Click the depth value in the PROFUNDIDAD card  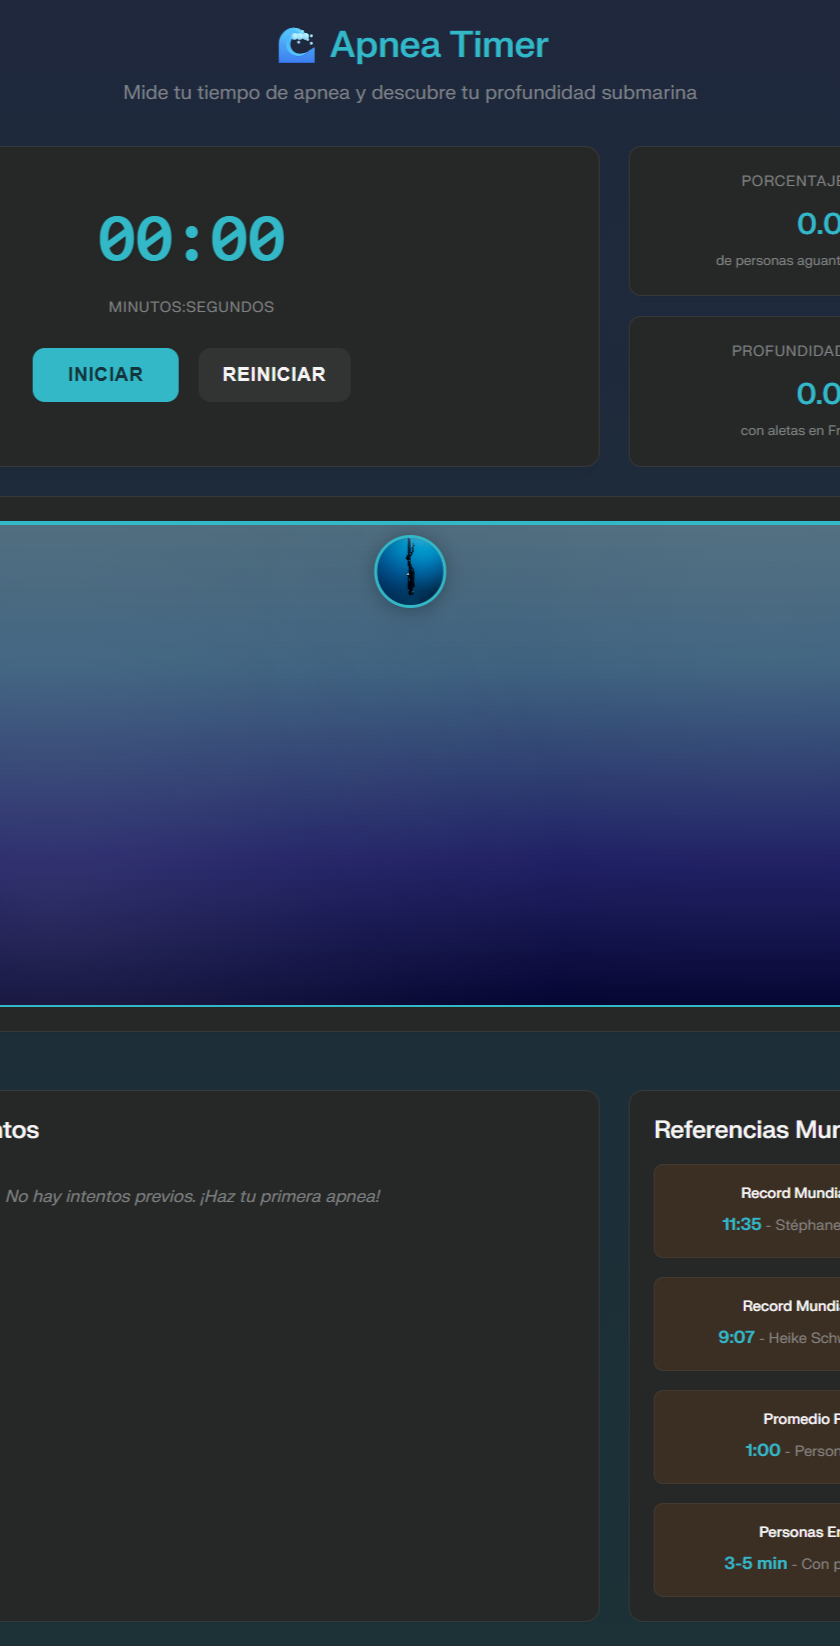click(817, 394)
